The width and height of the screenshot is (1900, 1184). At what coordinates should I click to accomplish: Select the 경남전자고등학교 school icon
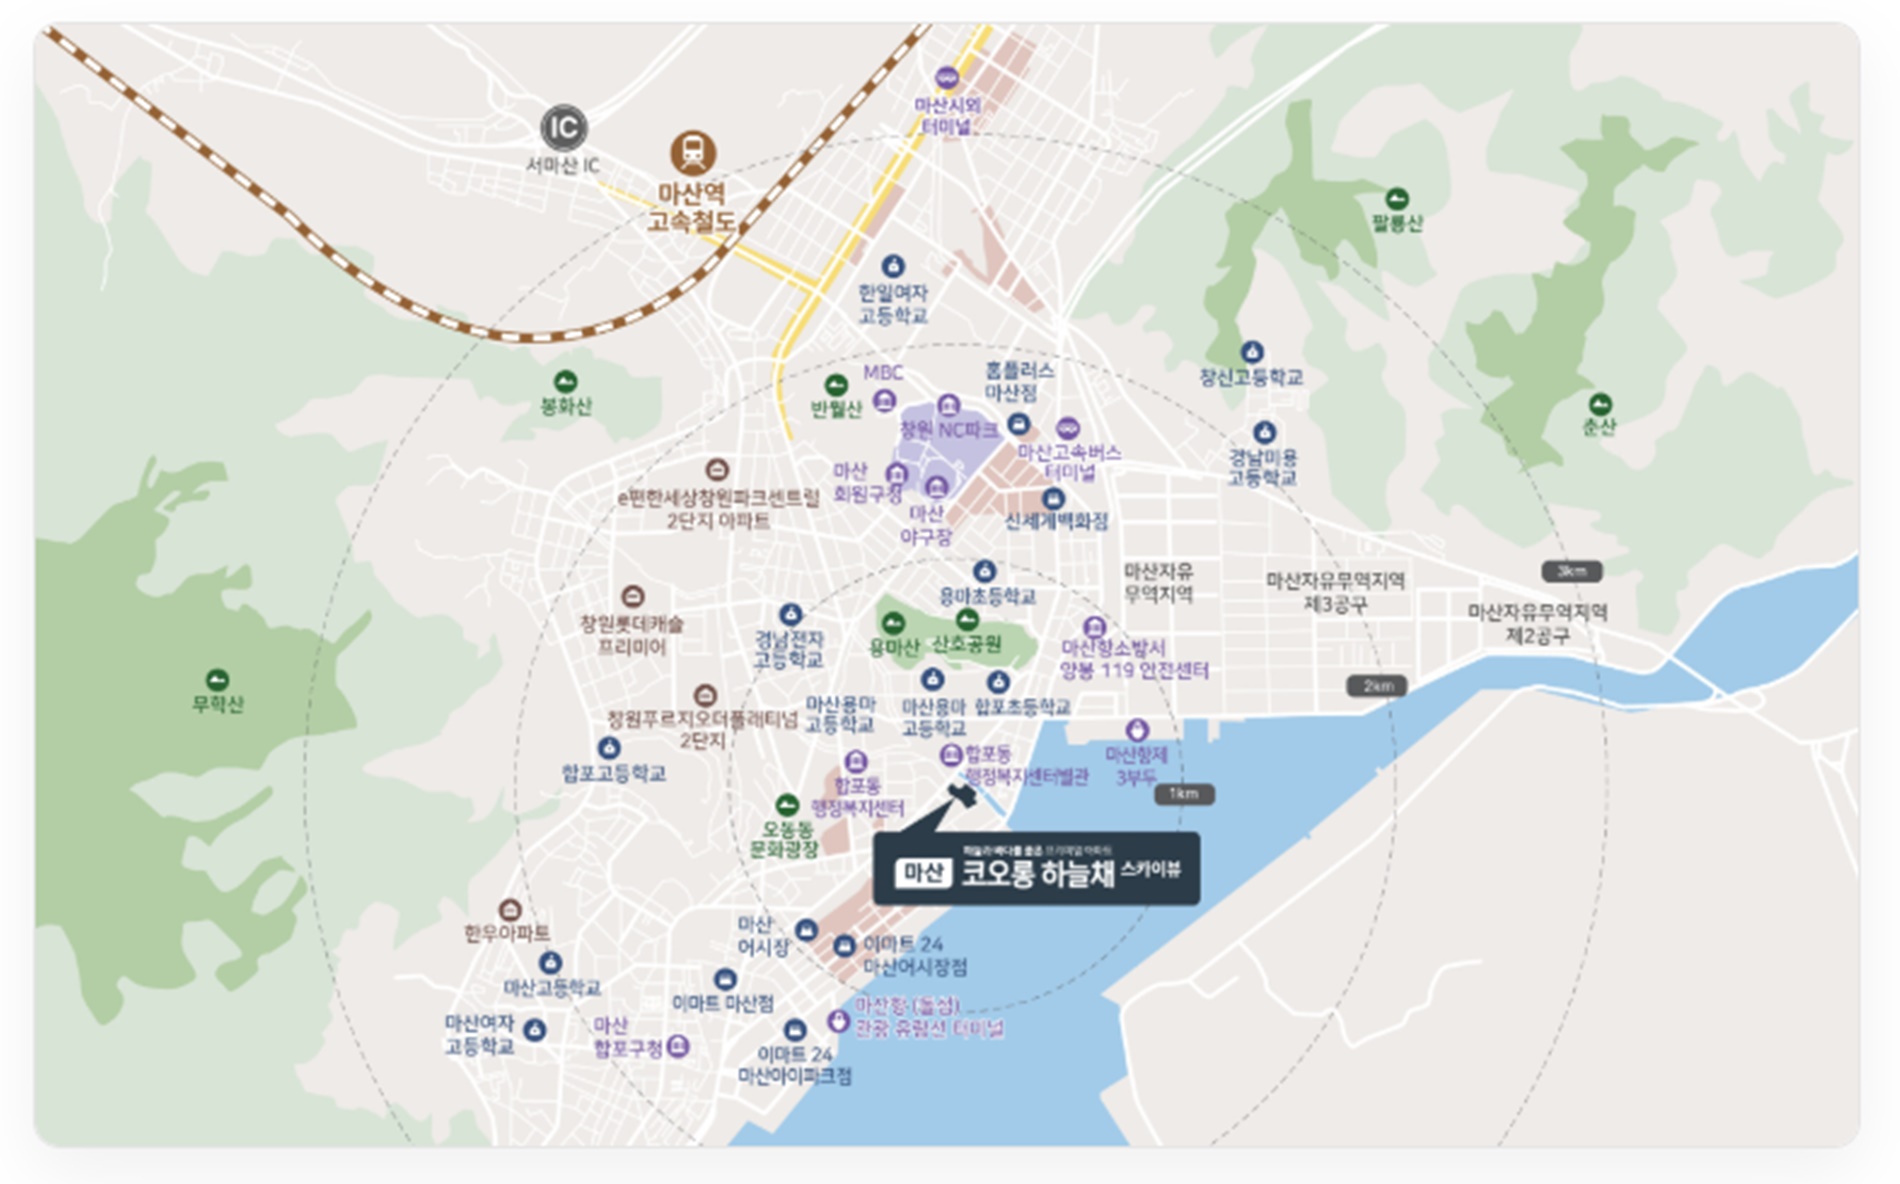pos(791,614)
